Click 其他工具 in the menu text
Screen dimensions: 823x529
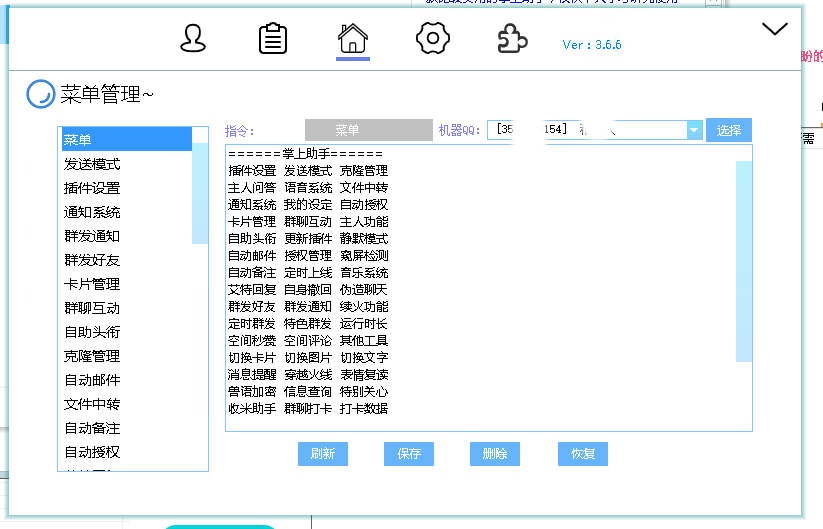click(364, 341)
